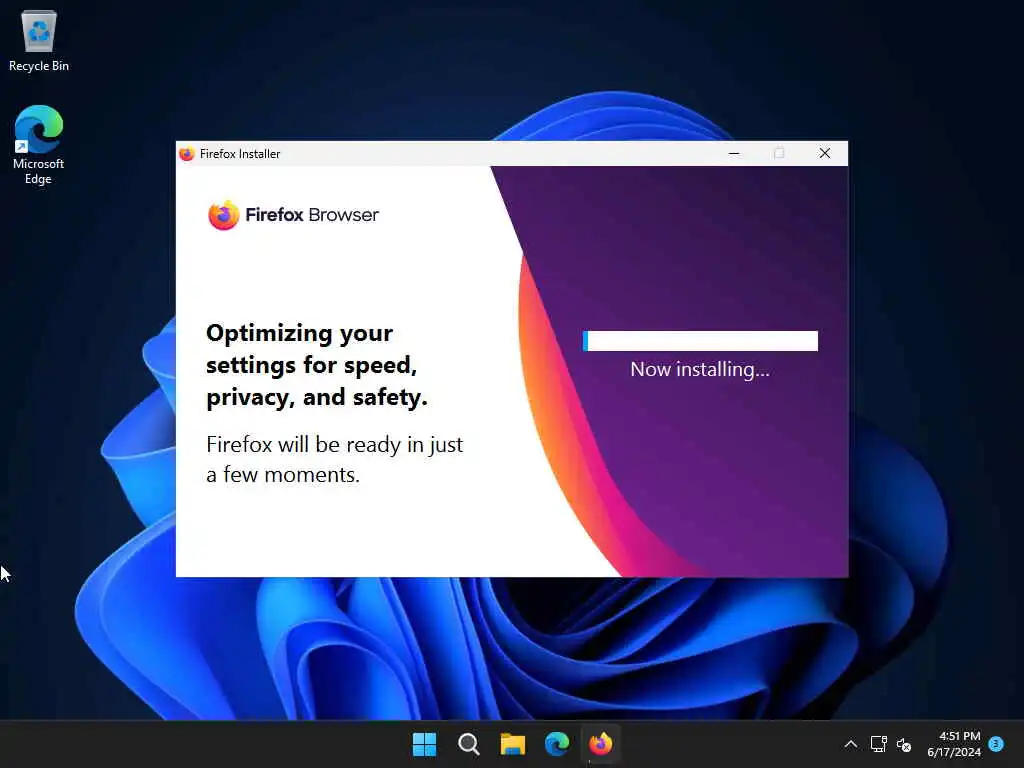Viewport: 1024px width, 768px height.
Task: Click the Firefox icon in installer title bar
Action: click(187, 153)
